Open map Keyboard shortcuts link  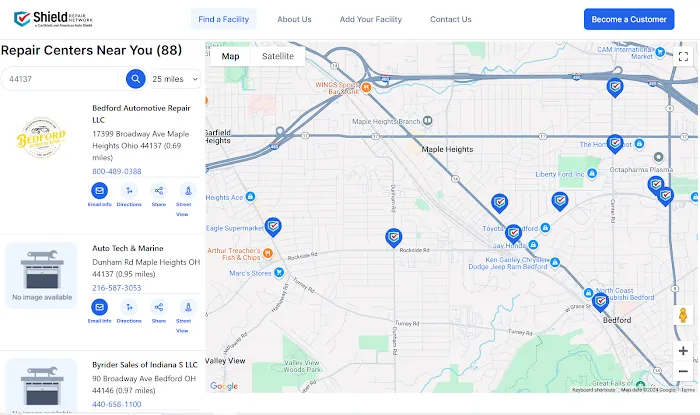pos(594,390)
